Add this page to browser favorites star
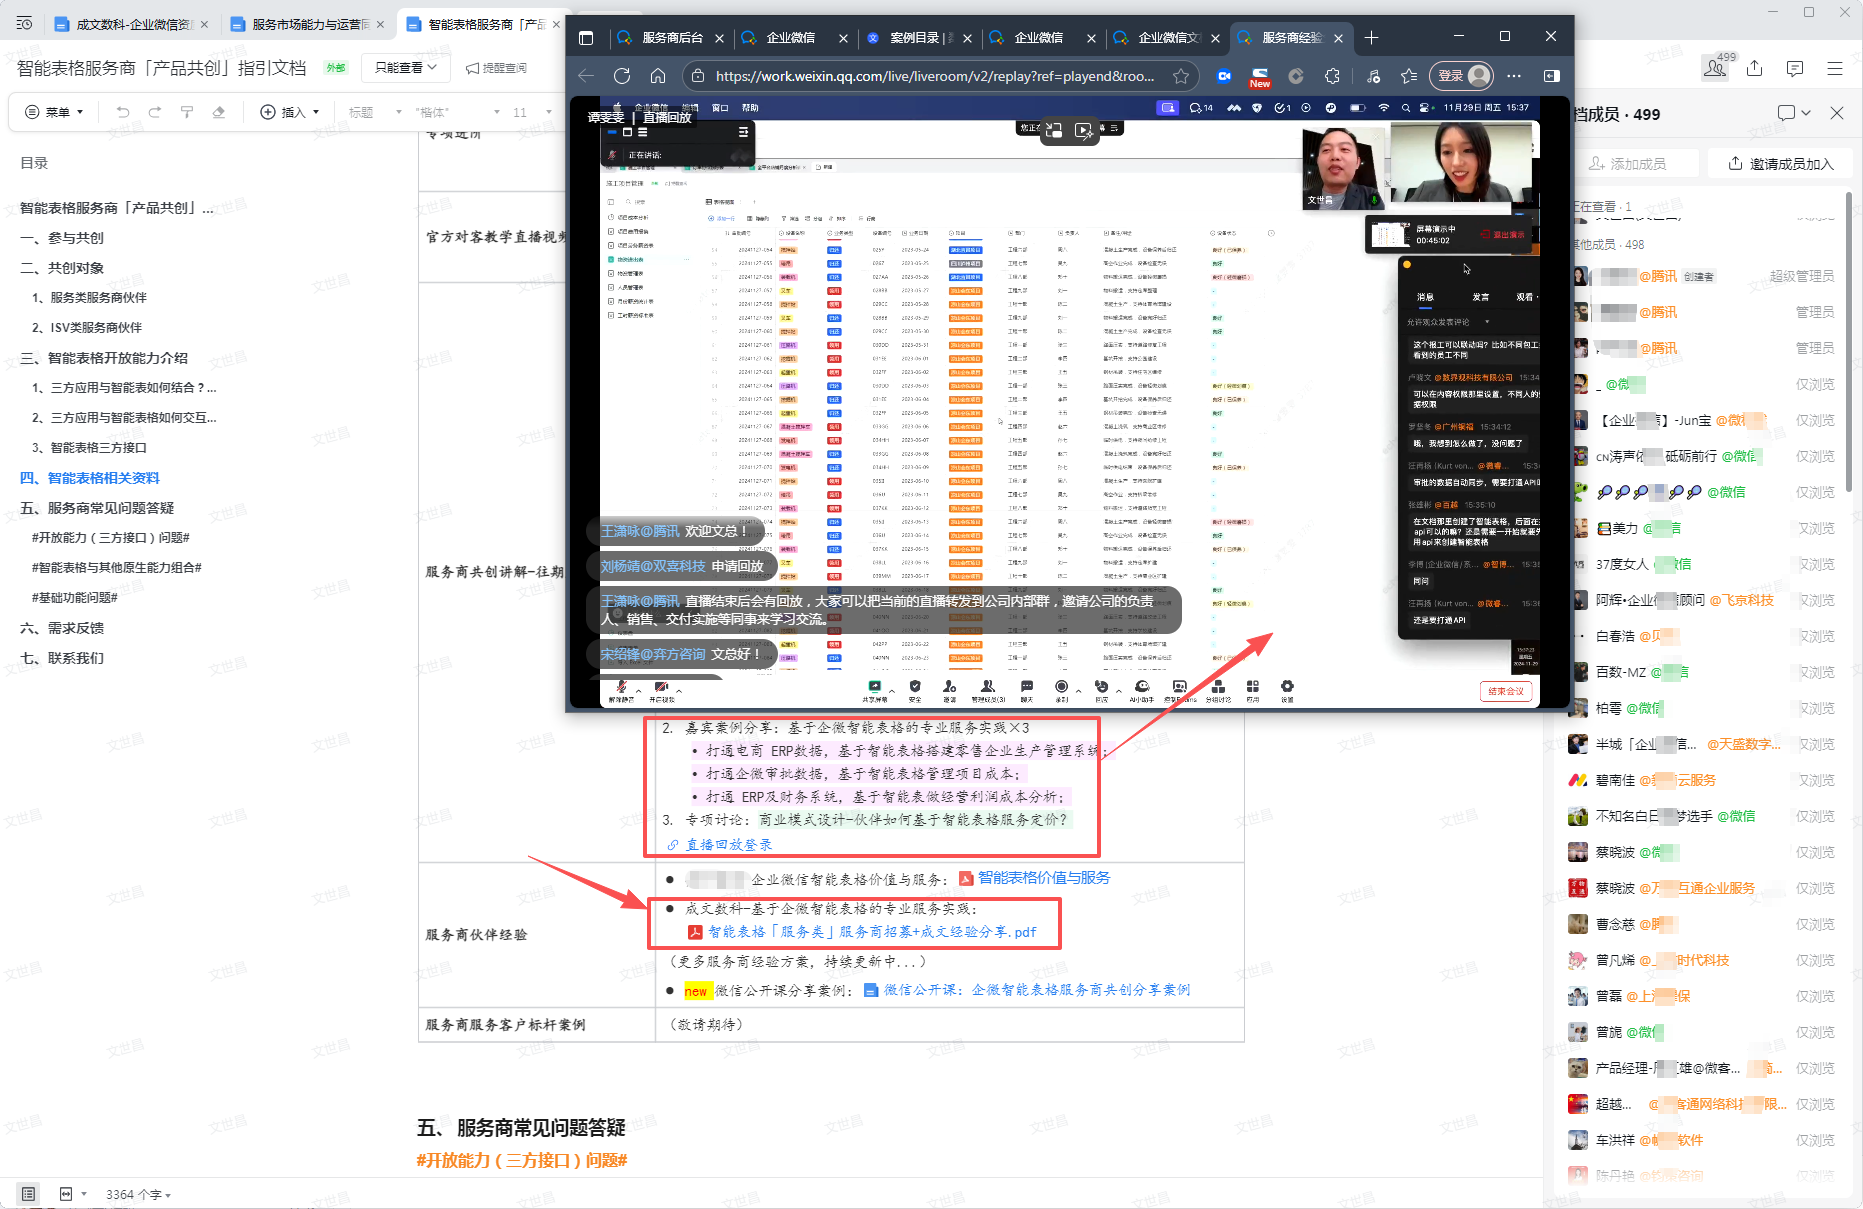This screenshot has height=1209, width=1863. pos(1181,76)
